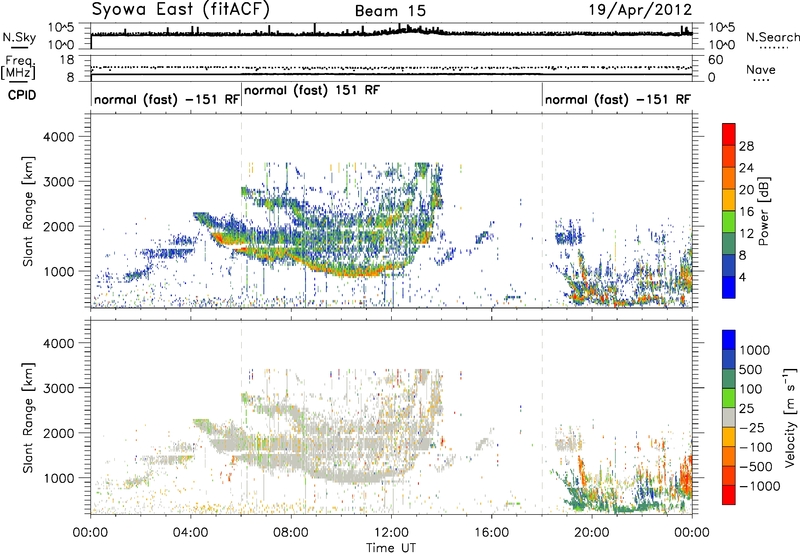Screen dimensions: 800x554
Task: Click the 'N.Search' legend label
Action: pos(772,37)
